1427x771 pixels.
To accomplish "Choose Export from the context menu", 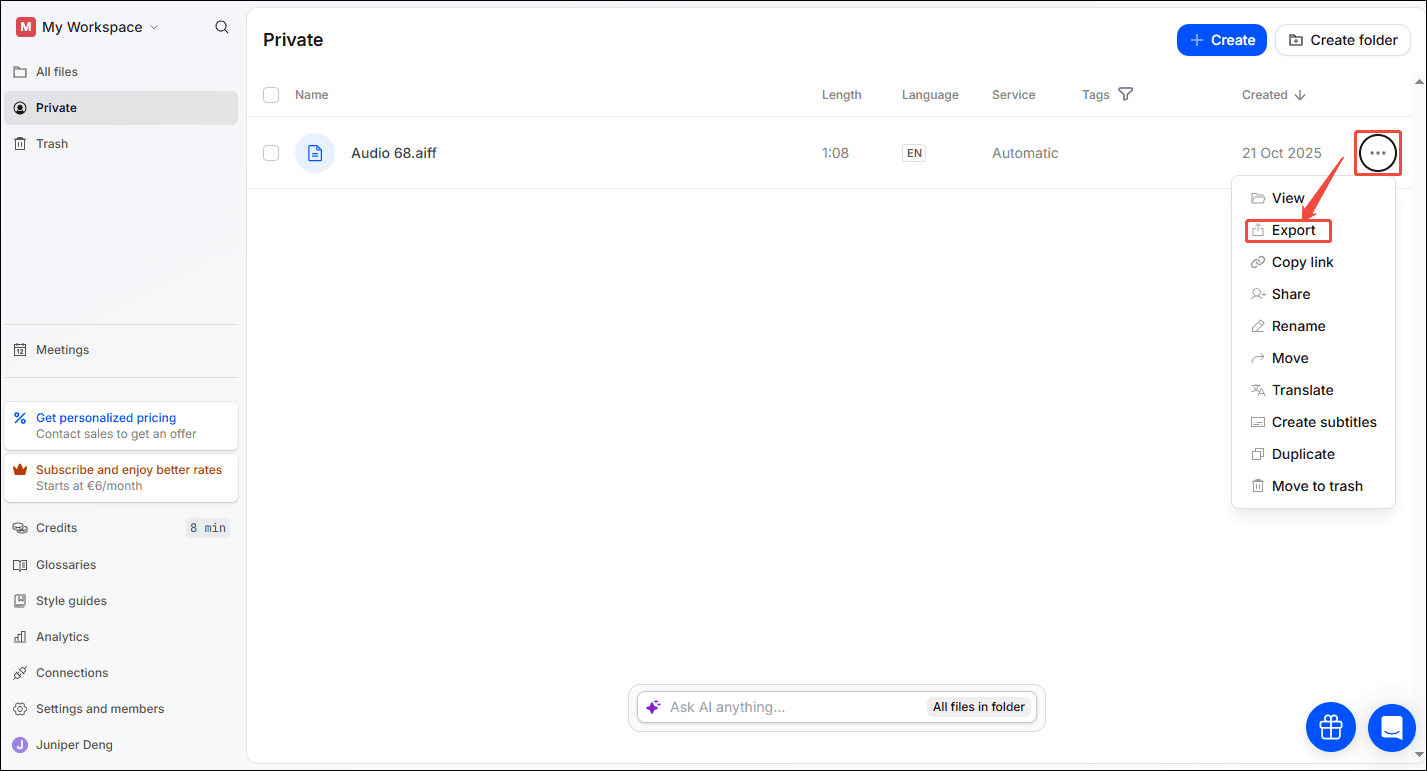I will (x=1313, y=230).
